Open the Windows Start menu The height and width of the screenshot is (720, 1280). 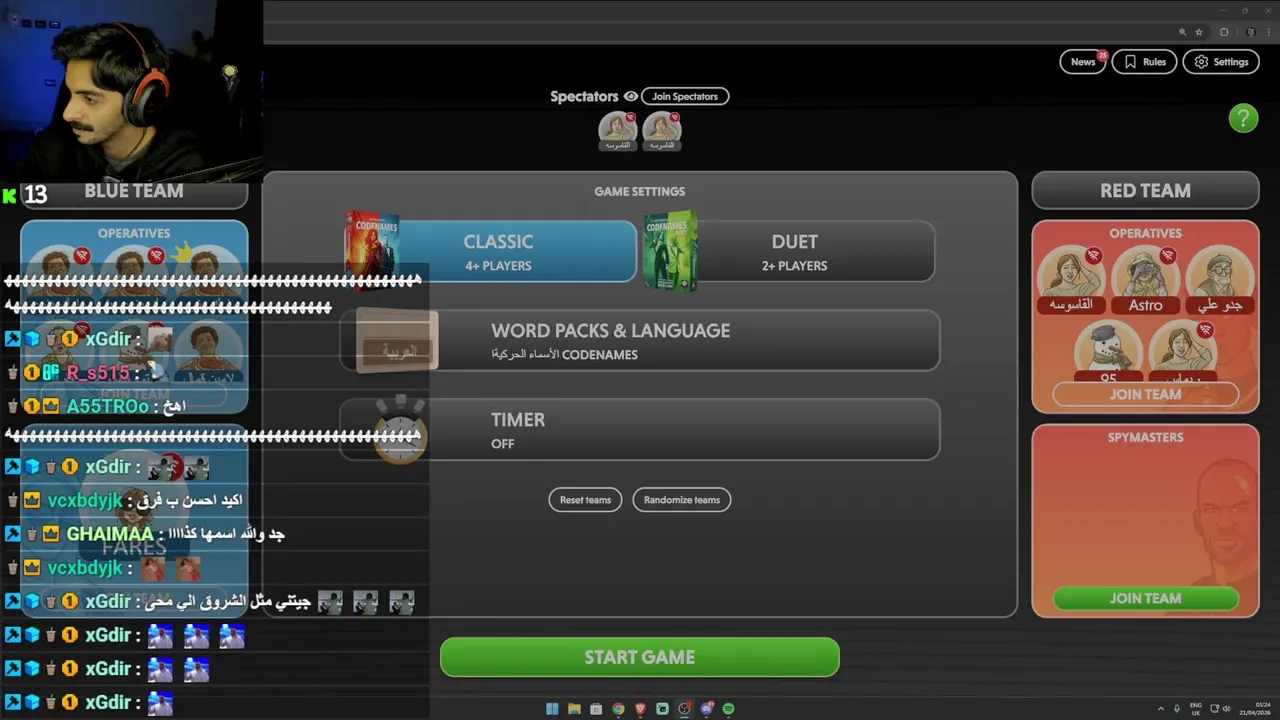[552, 709]
